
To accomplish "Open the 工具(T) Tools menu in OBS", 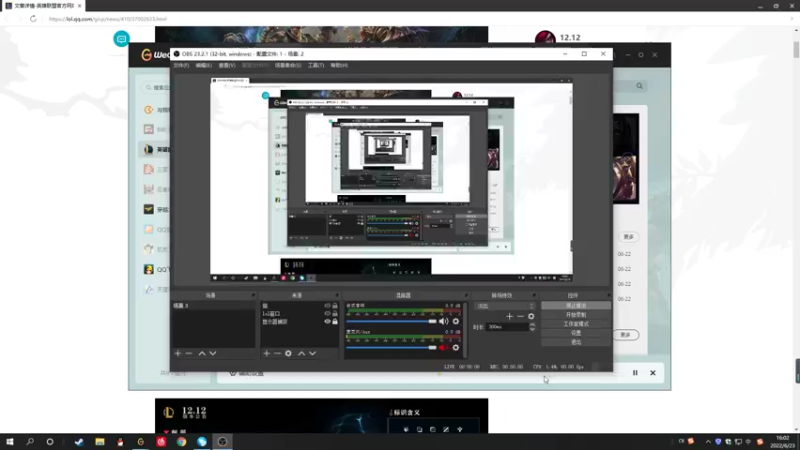I will click(x=316, y=65).
